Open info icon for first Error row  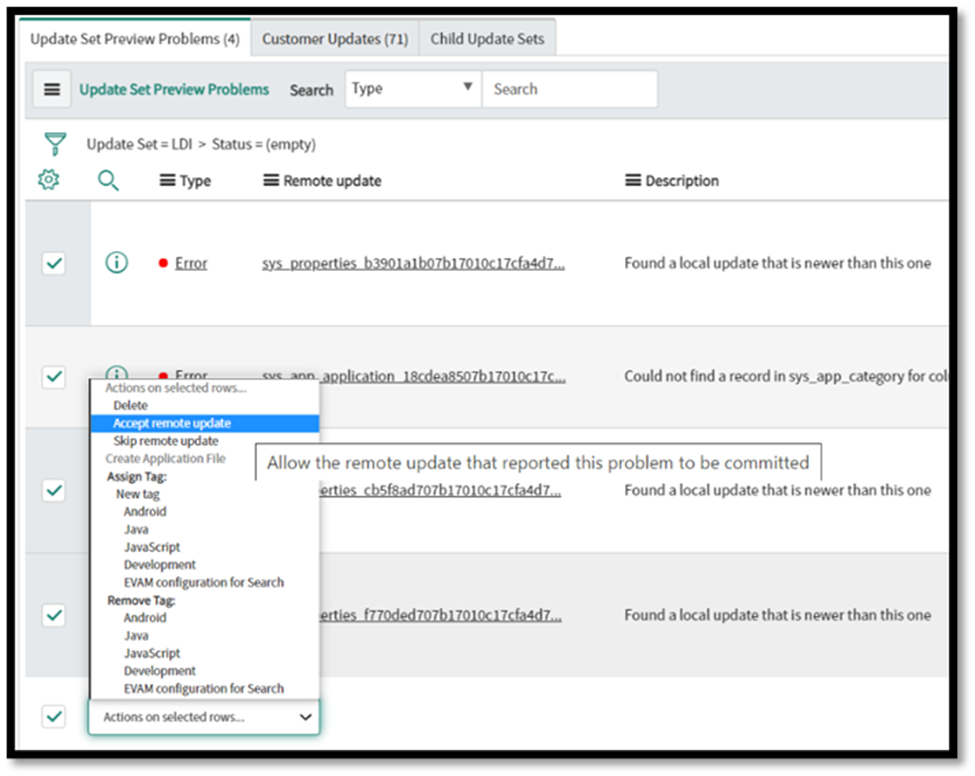point(117,263)
